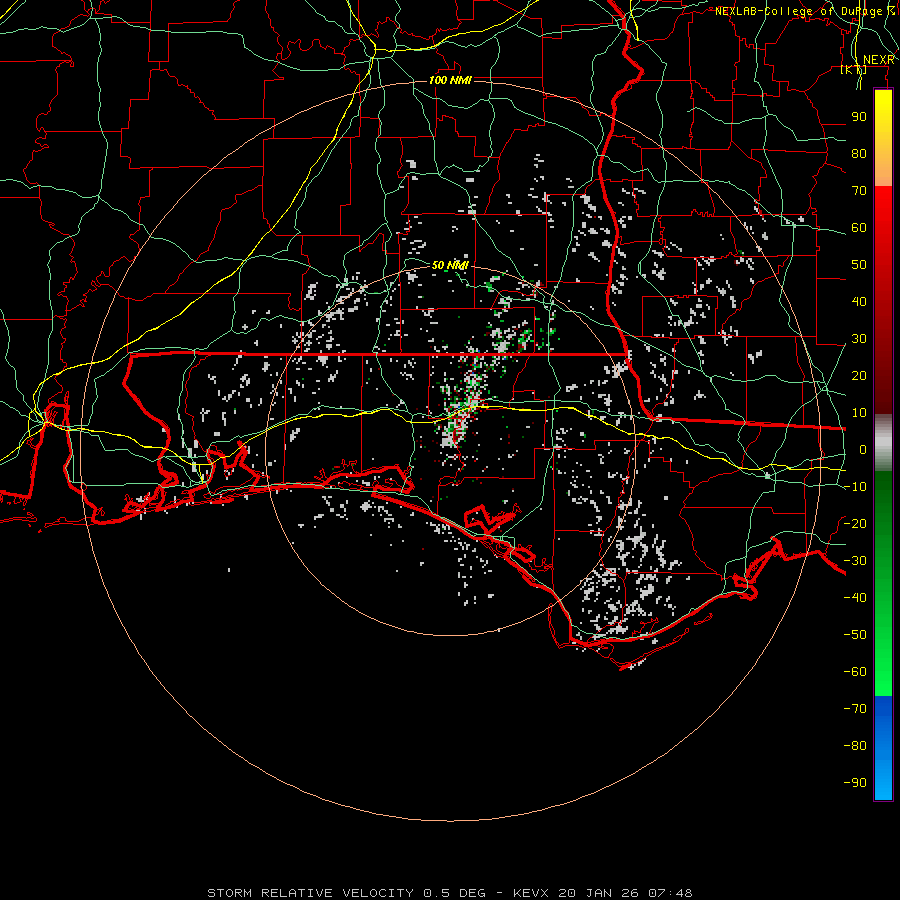
Task: Select the -60 scale value
Action: click(x=855, y=672)
